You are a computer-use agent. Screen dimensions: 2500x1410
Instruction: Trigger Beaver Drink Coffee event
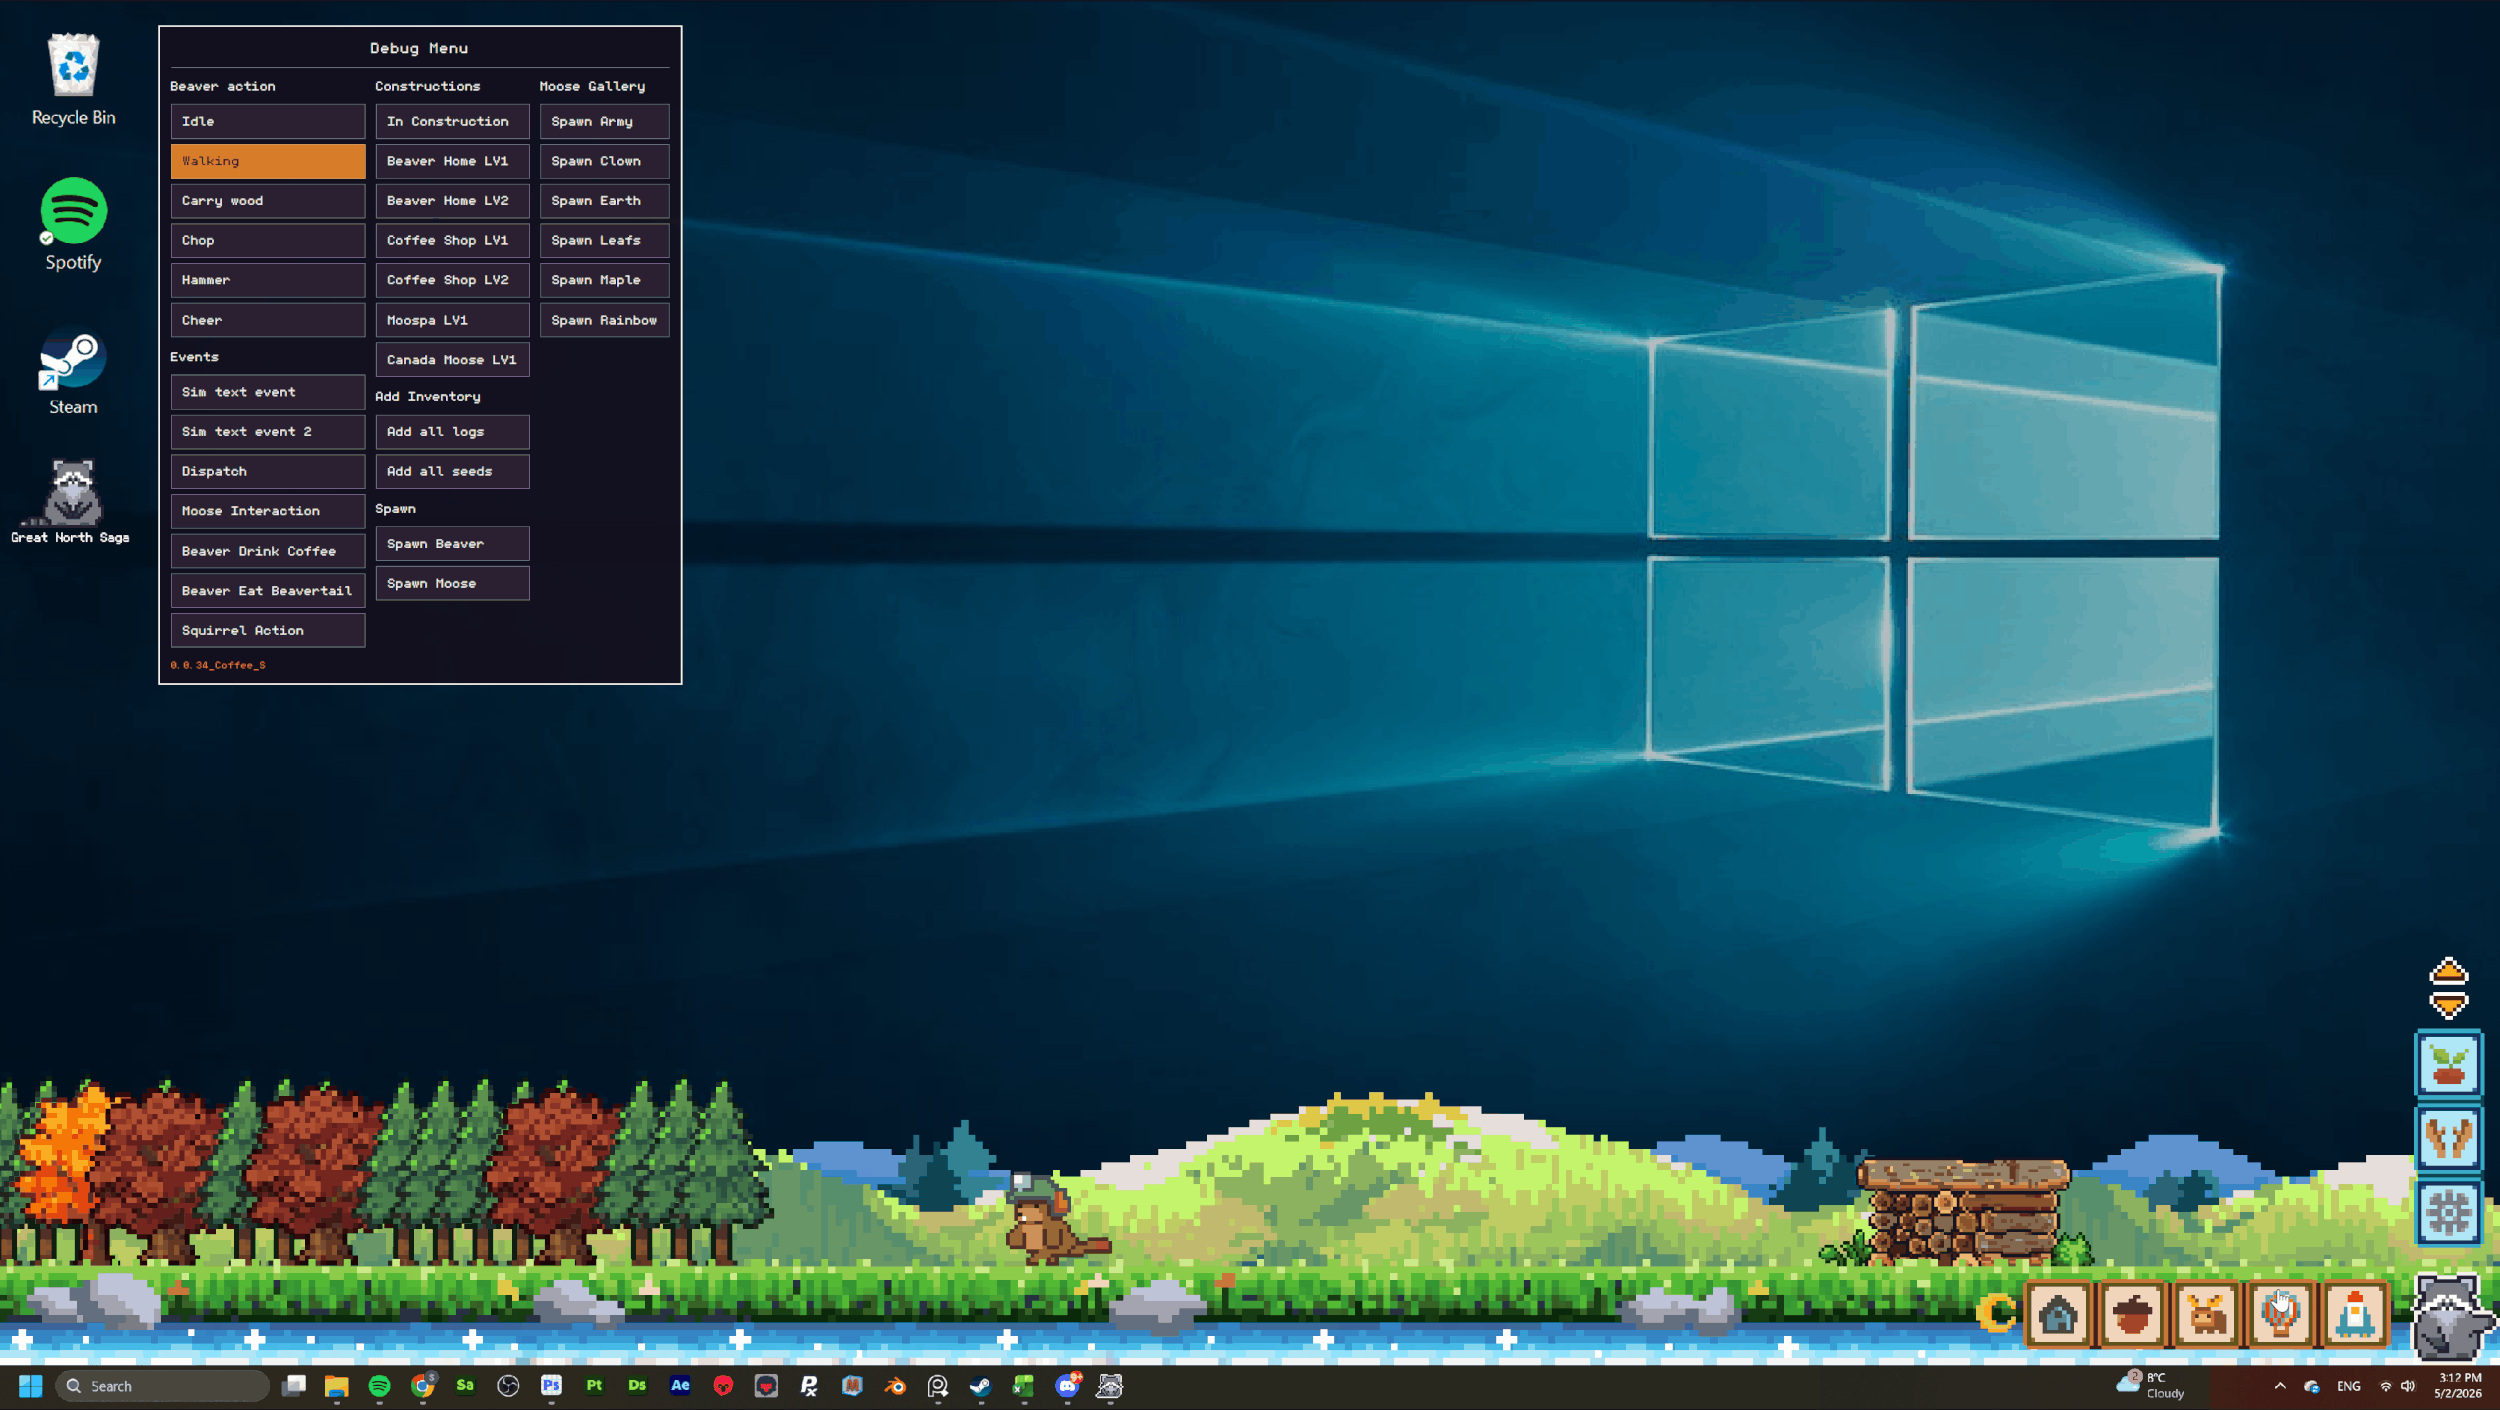click(267, 551)
